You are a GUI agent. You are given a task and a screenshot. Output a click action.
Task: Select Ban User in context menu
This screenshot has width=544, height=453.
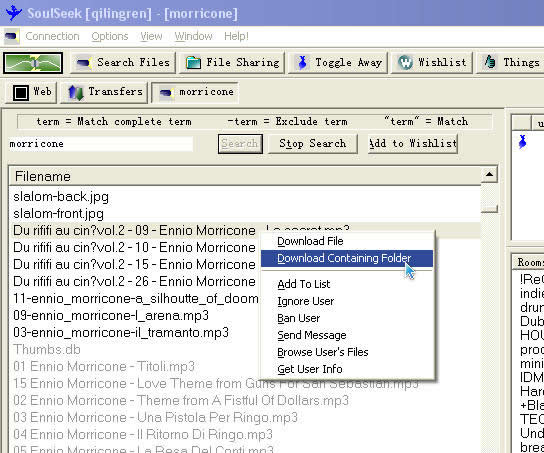(x=347, y=318)
